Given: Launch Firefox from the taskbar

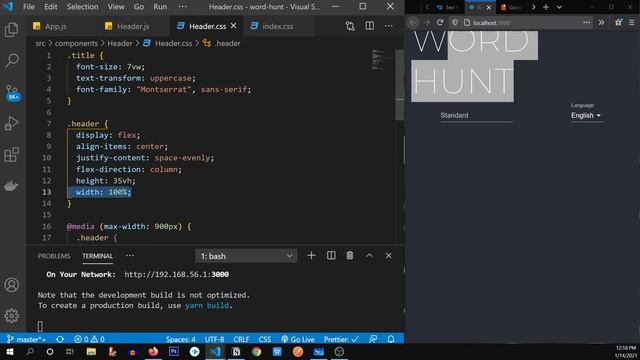Looking at the screenshot, I should tap(153, 351).
